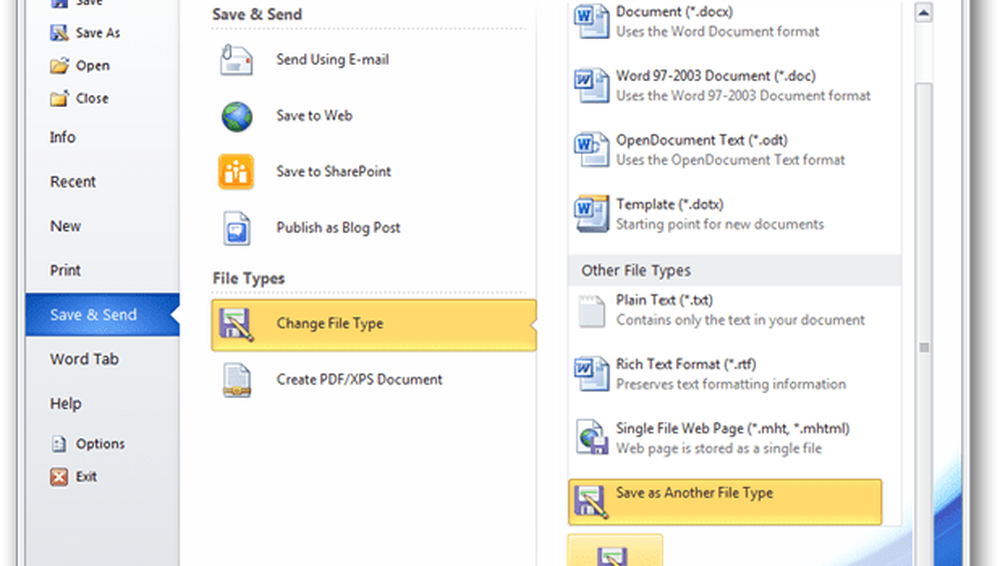1000x566 pixels.
Task: Open the Word Tab menu entry
Action: pos(84,359)
